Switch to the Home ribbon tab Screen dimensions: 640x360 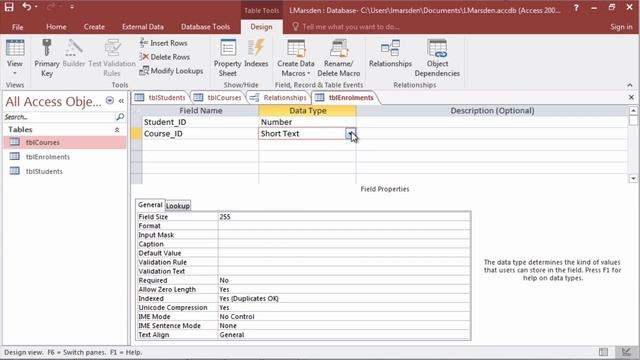tap(56, 27)
